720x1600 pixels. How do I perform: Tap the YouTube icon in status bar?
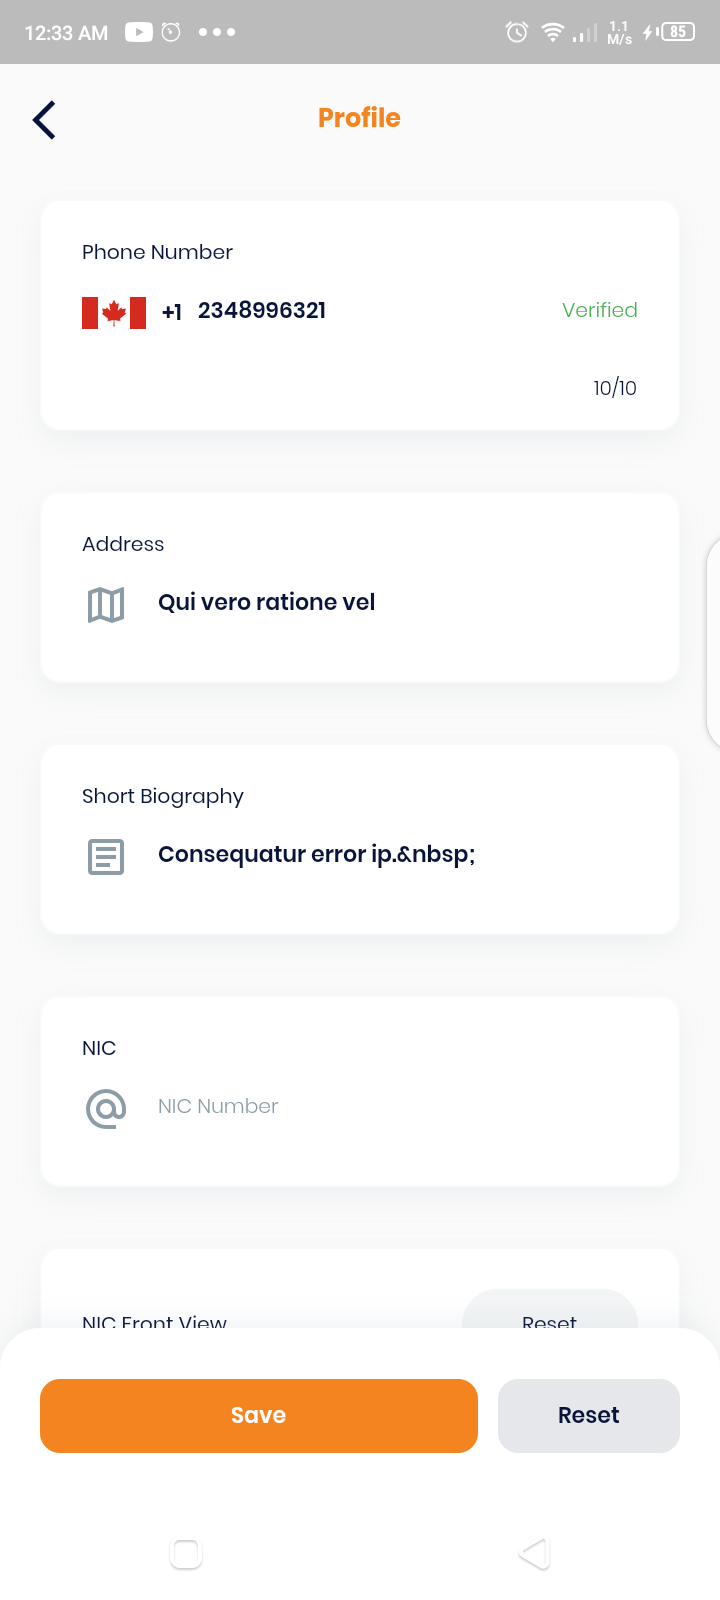pyautogui.click(x=139, y=32)
